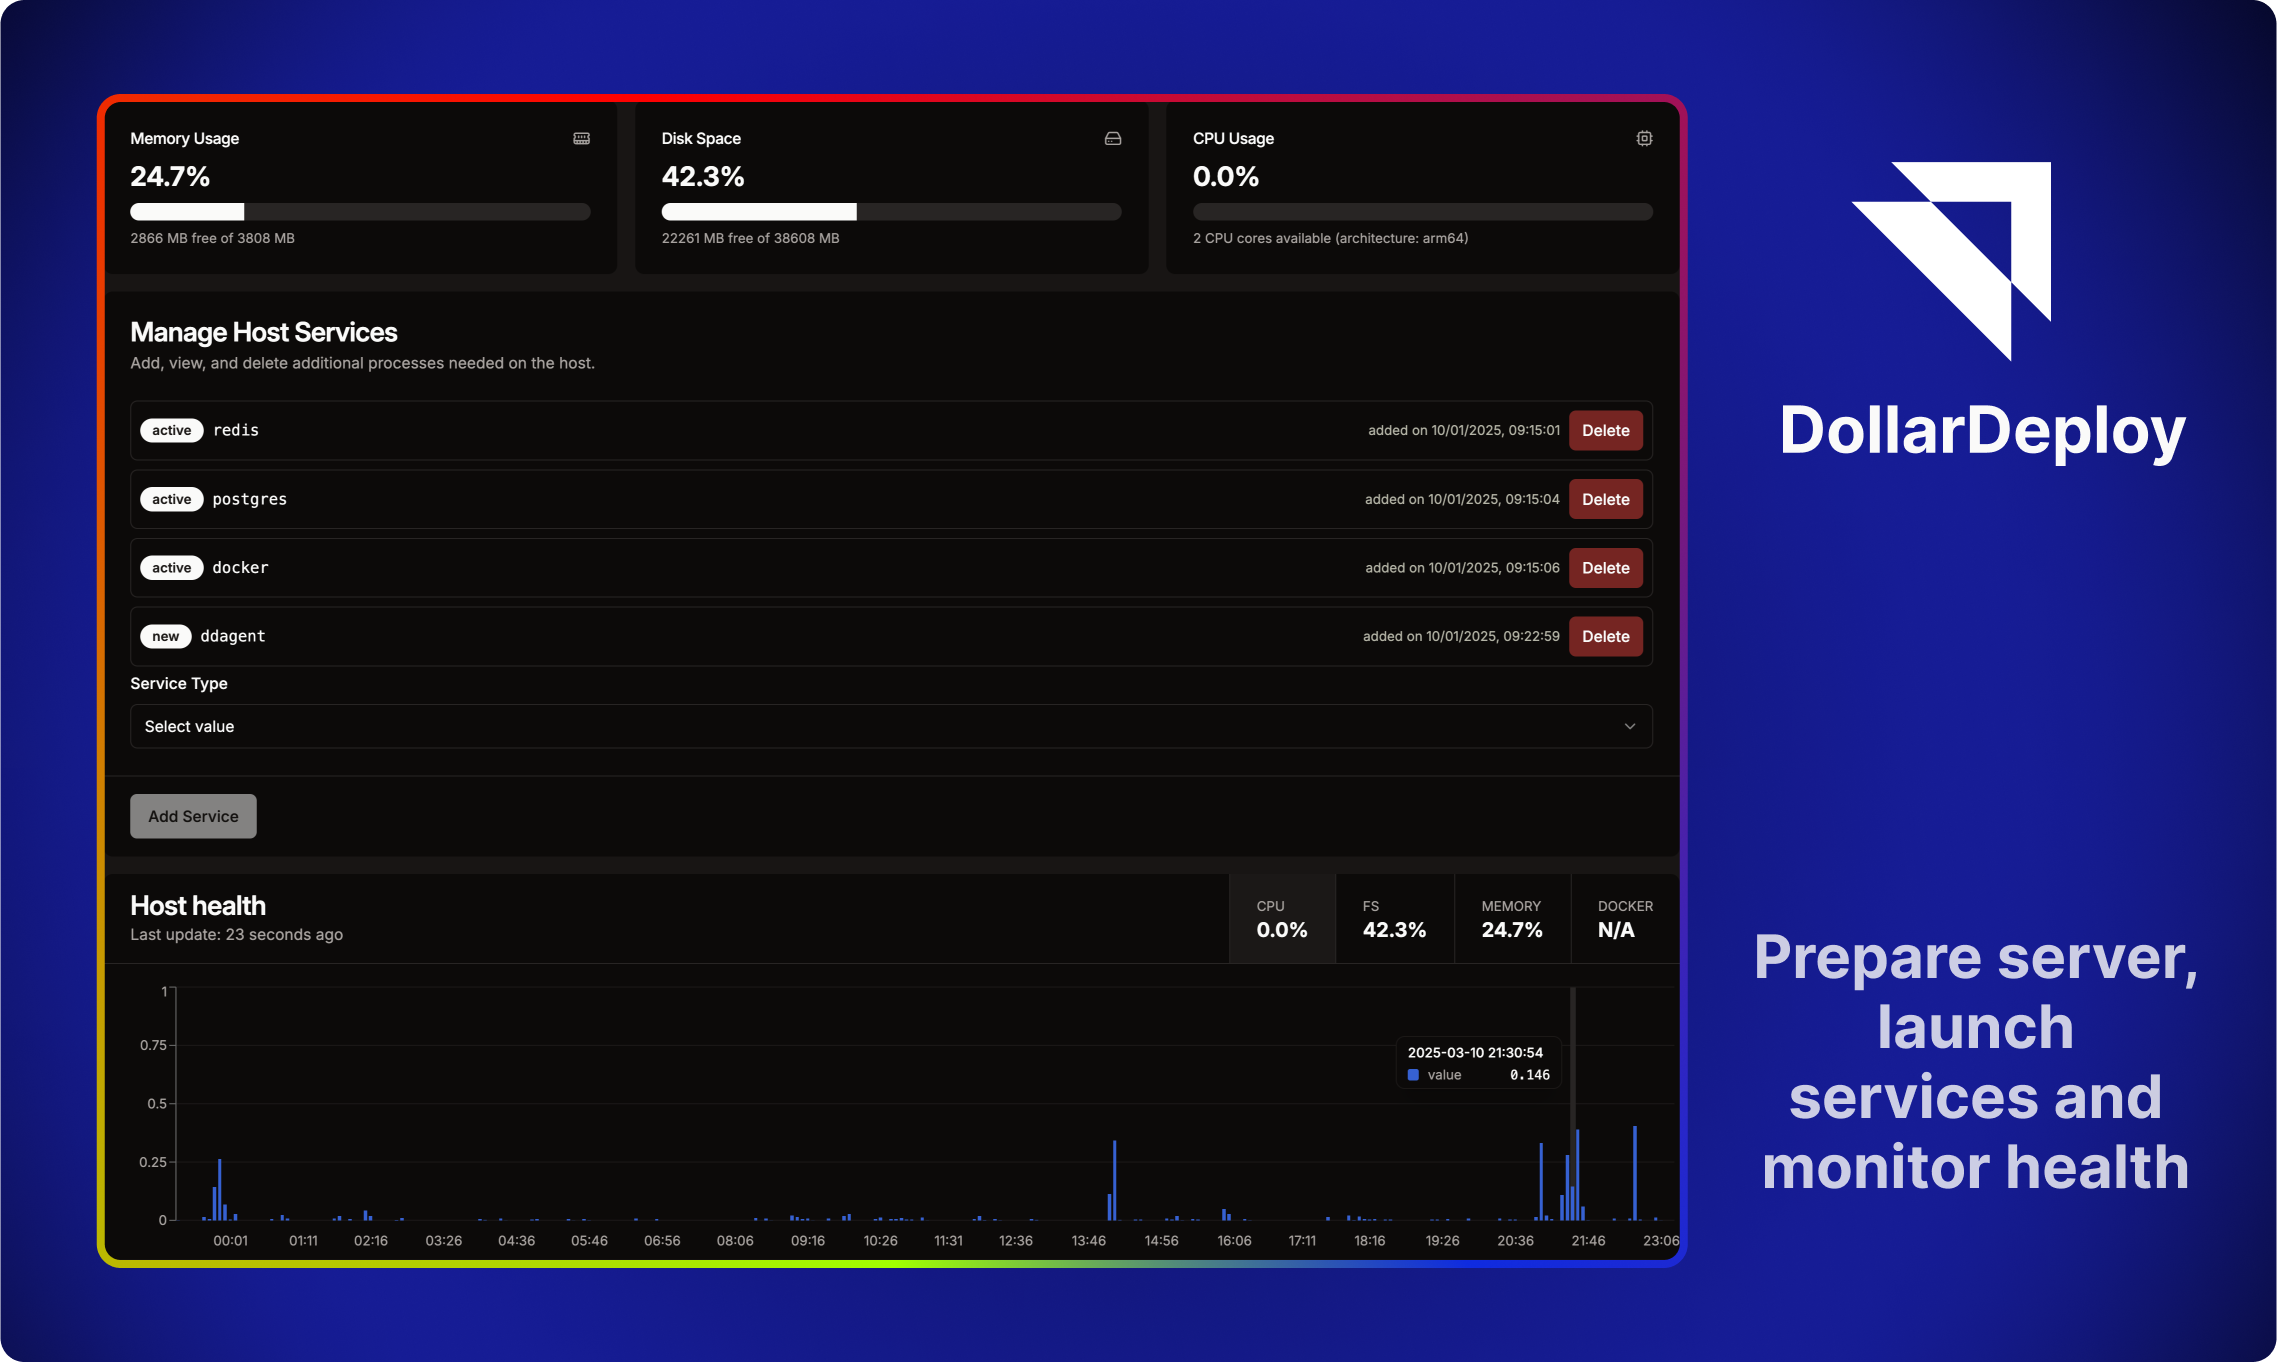Click the tall chart bar near 13:46
The width and height of the screenshot is (2277, 1362).
(x=1114, y=1180)
